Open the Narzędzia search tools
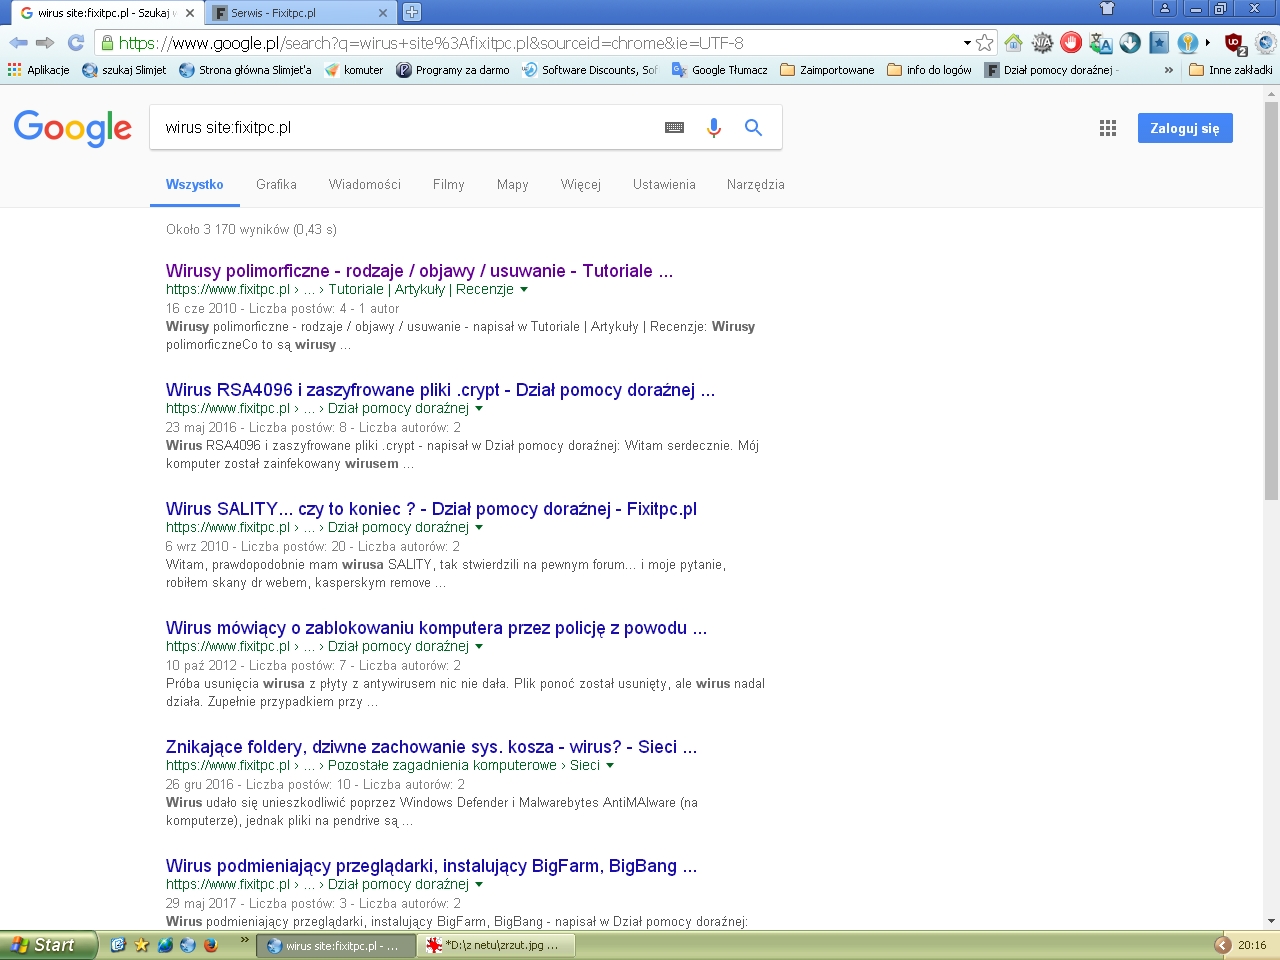Viewport: 1280px width, 960px height. 756,184
